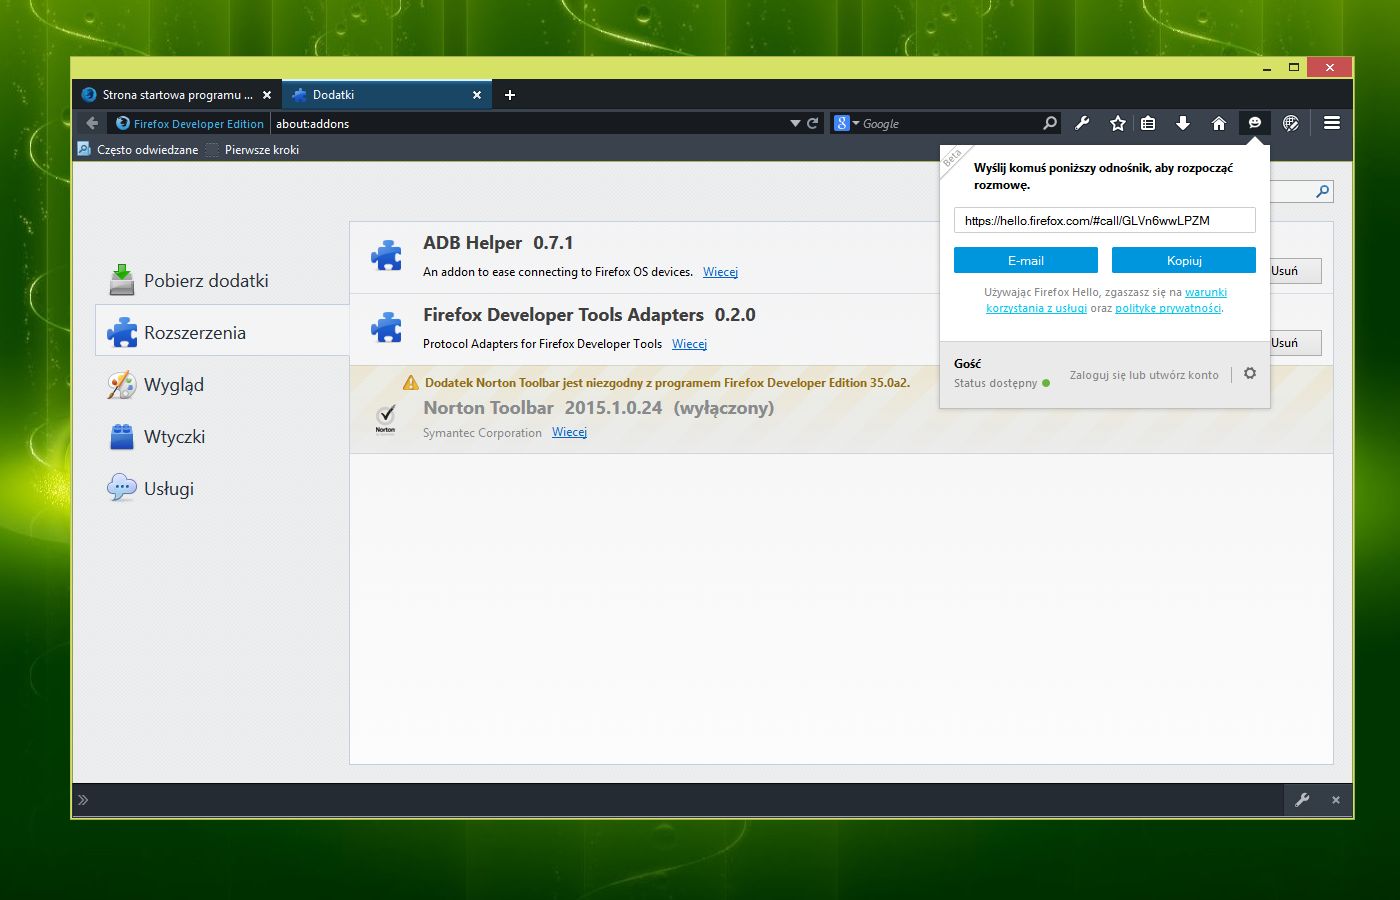The height and width of the screenshot is (900, 1400).
Task: Click the reload page icon
Action: coord(813,123)
